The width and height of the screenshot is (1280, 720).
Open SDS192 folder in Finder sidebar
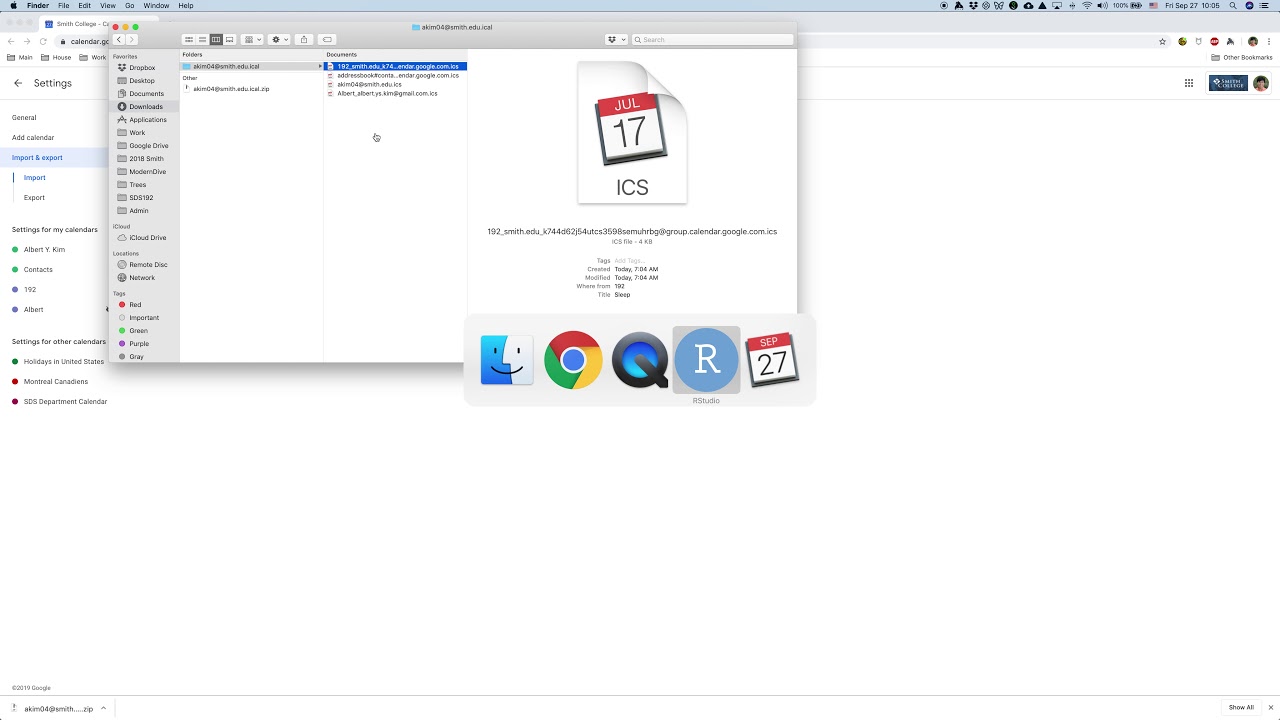point(141,198)
